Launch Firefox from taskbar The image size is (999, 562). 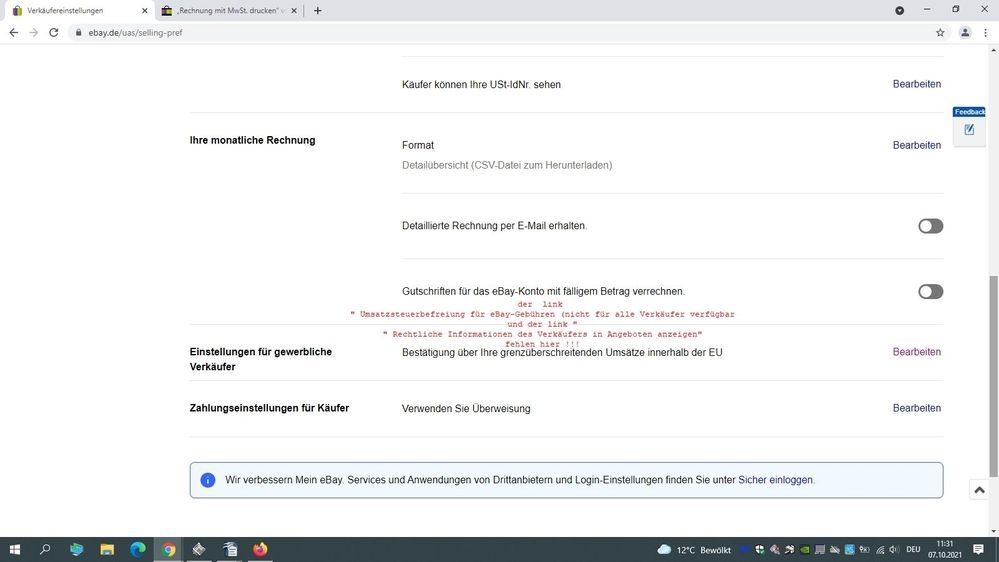[x=260, y=549]
